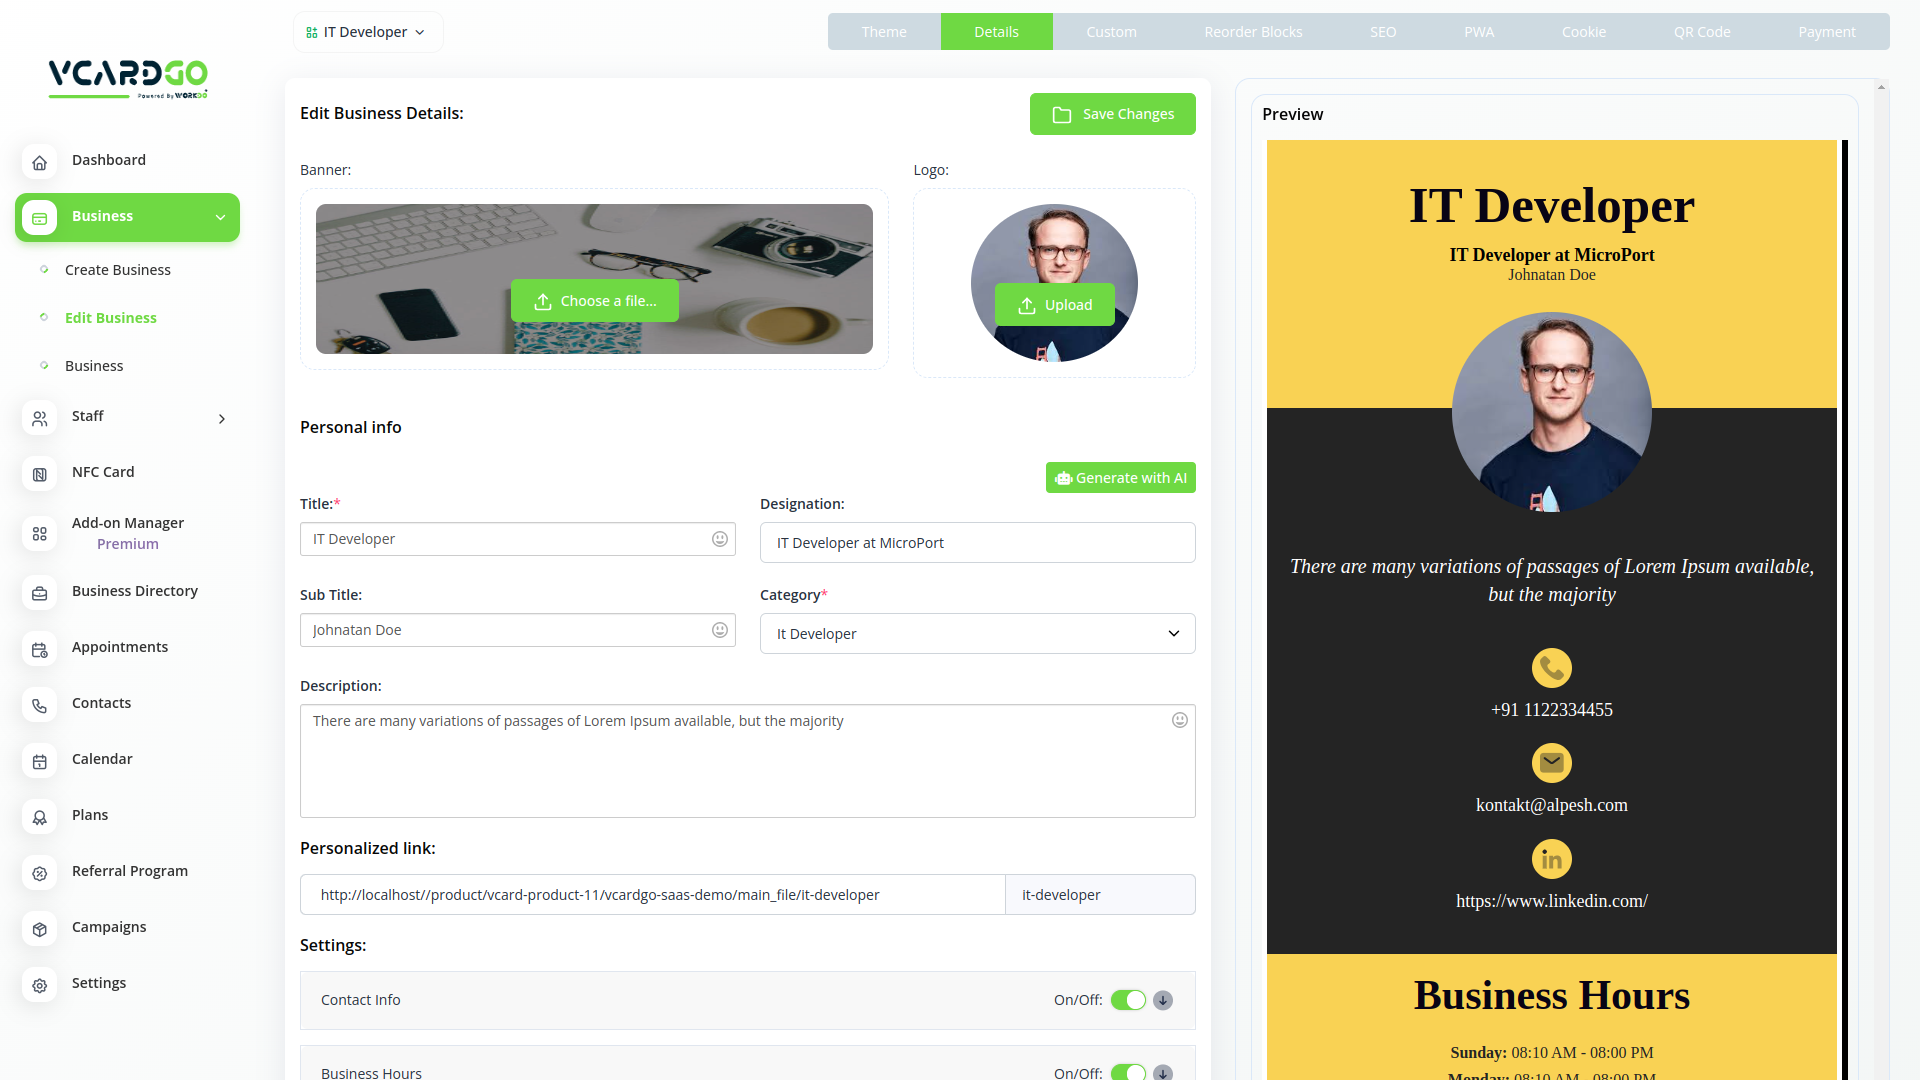Click the emoji icon in the Description box

coord(1179,720)
